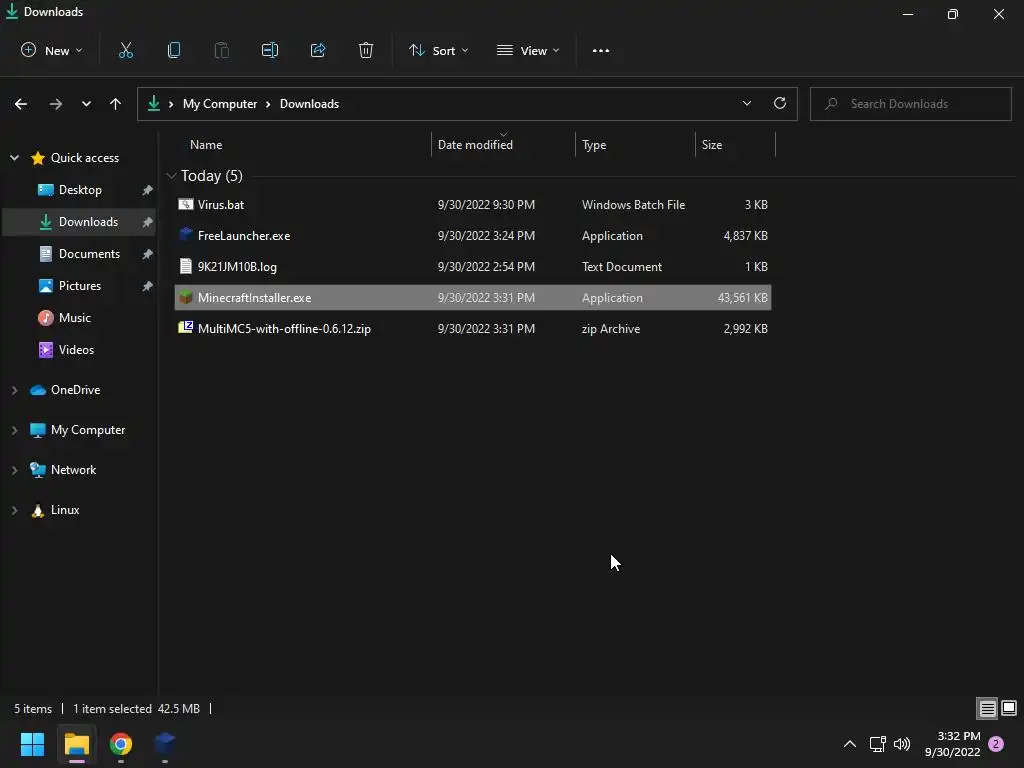Switch to large thumbnails view icon
1024x768 pixels.
[x=1009, y=708]
